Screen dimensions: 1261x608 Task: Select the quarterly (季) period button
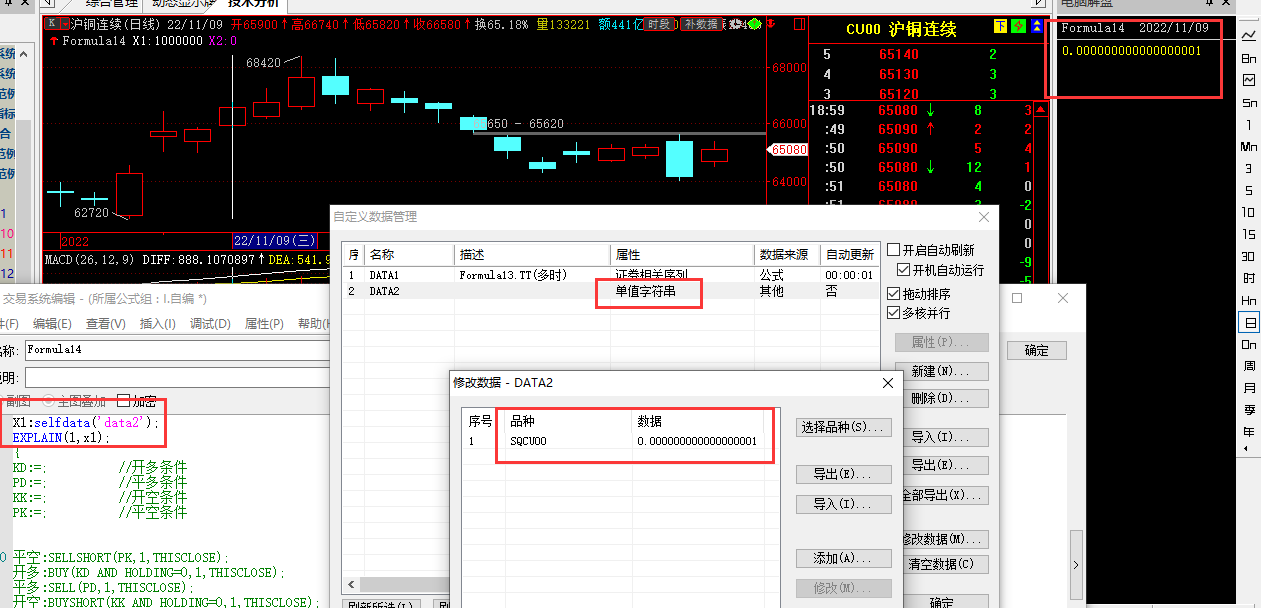(1249, 410)
